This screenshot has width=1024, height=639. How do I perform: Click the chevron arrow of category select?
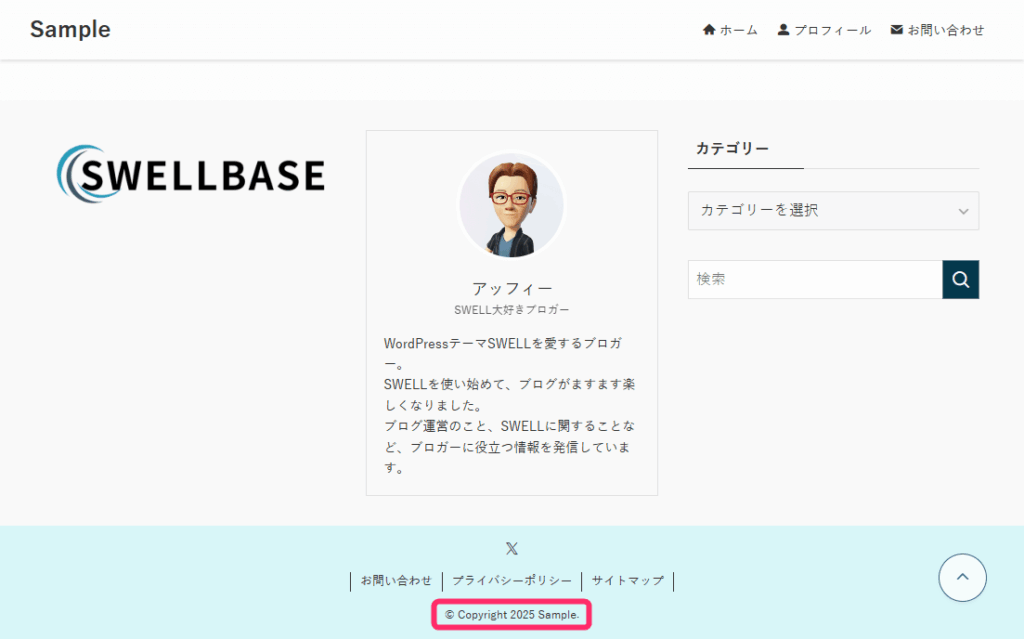click(x=963, y=211)
